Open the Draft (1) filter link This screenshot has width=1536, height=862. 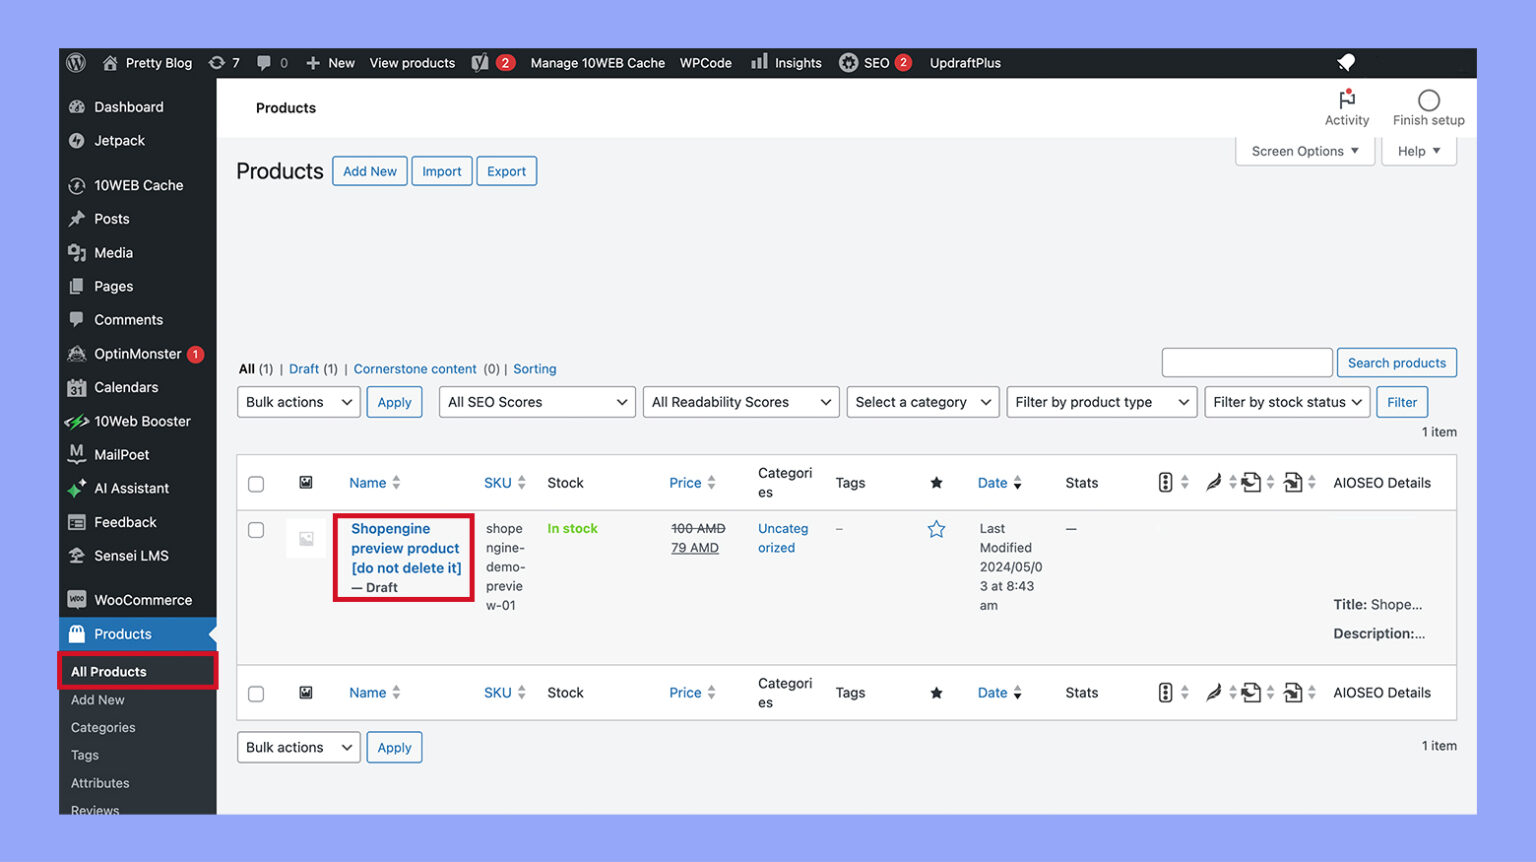[303, 368]
